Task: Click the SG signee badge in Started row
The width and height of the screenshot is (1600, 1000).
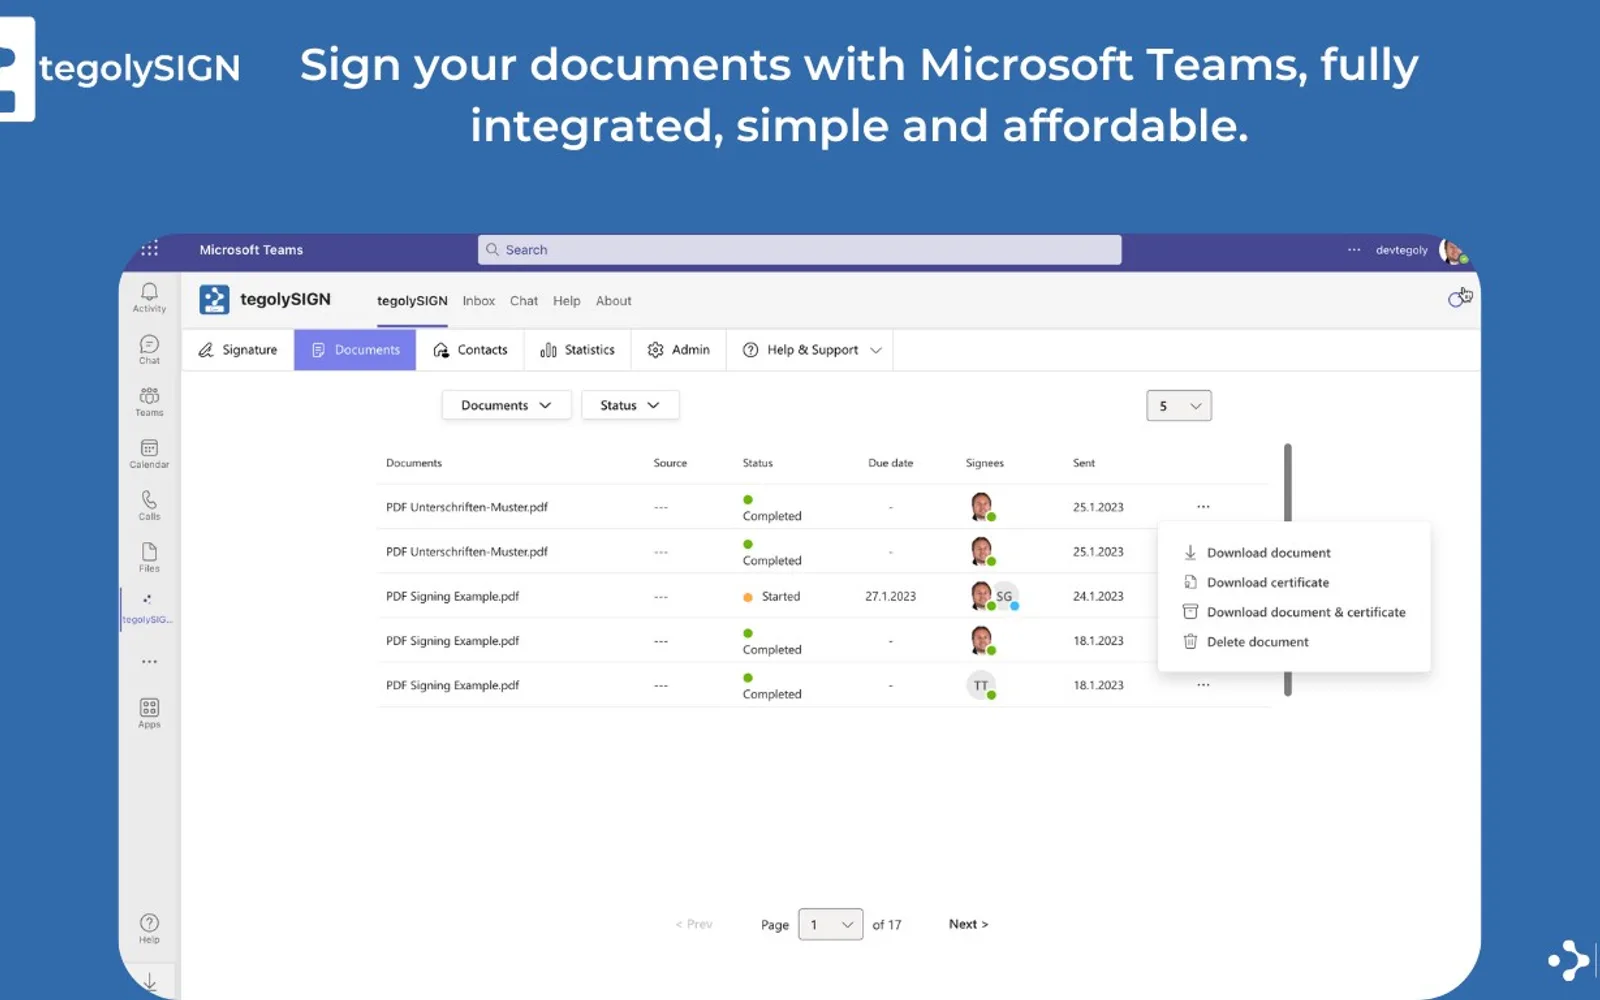Action: 1004,596
